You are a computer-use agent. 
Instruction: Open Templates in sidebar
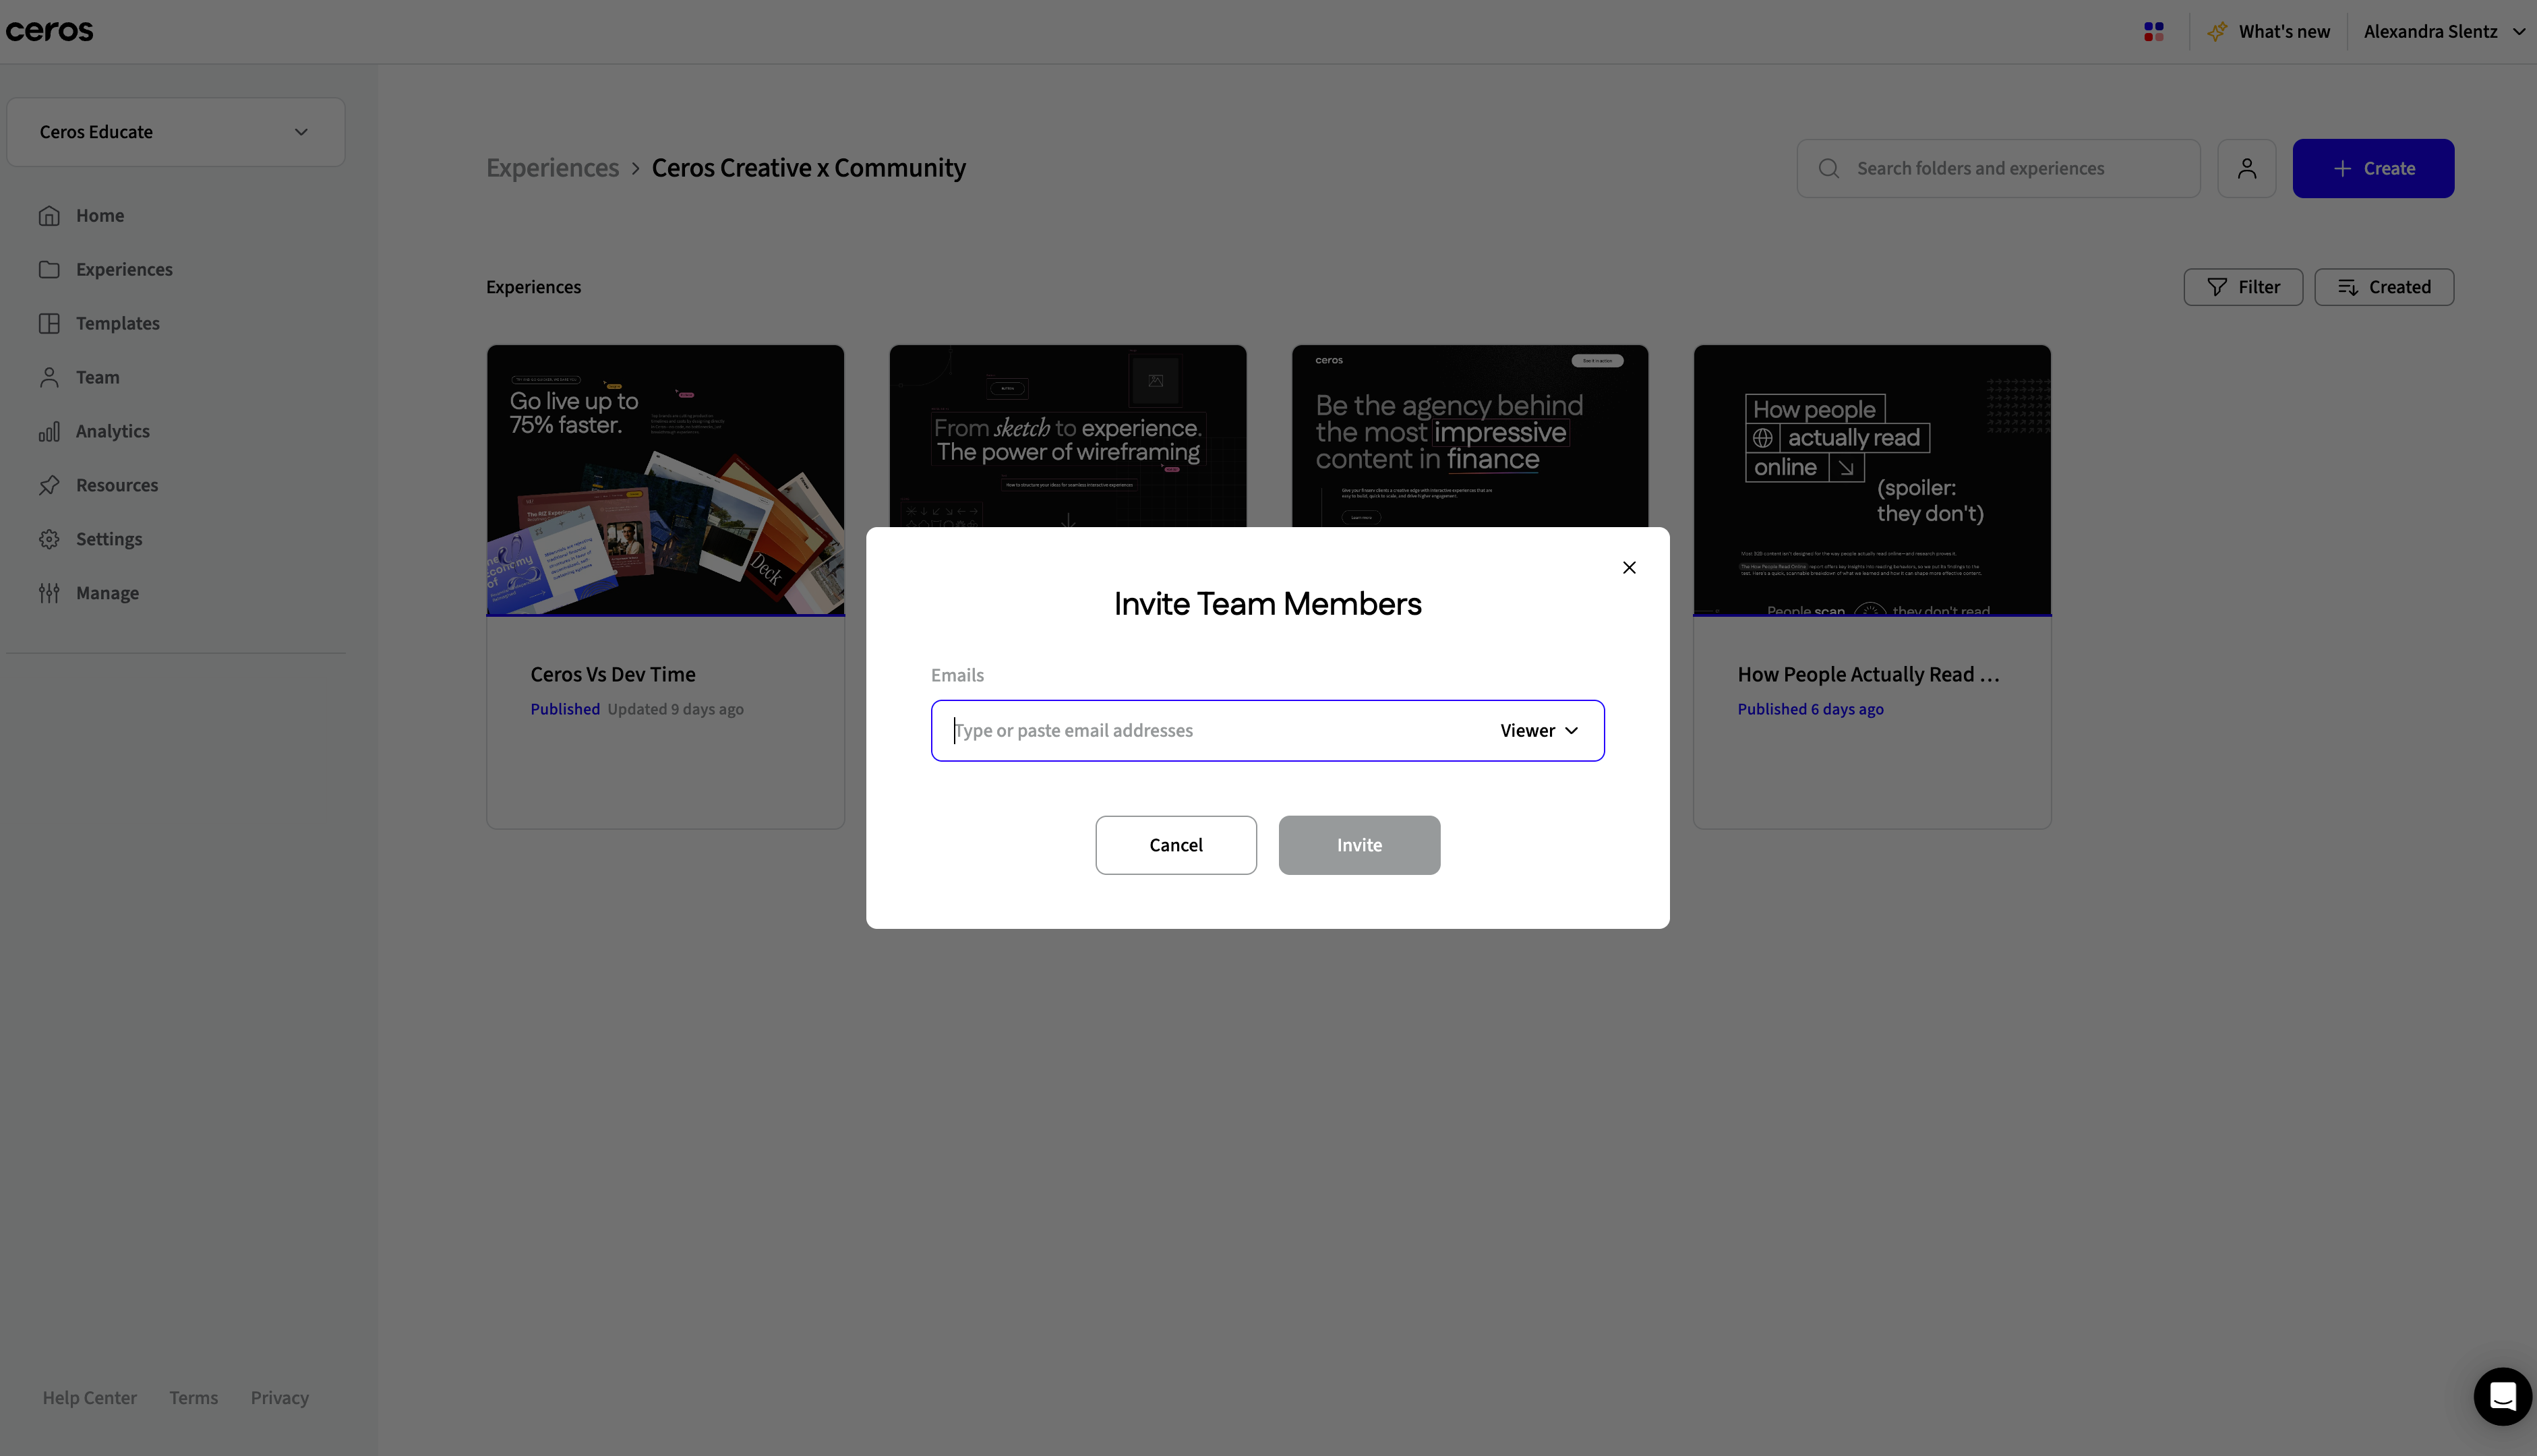click(x=118, y=324)
